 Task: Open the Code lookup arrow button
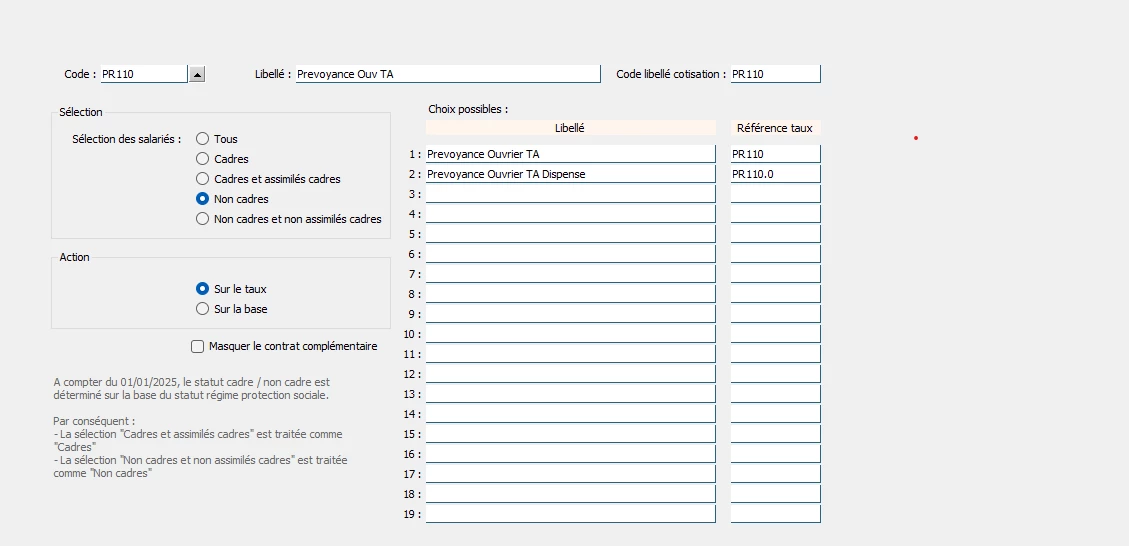(197, 74)
